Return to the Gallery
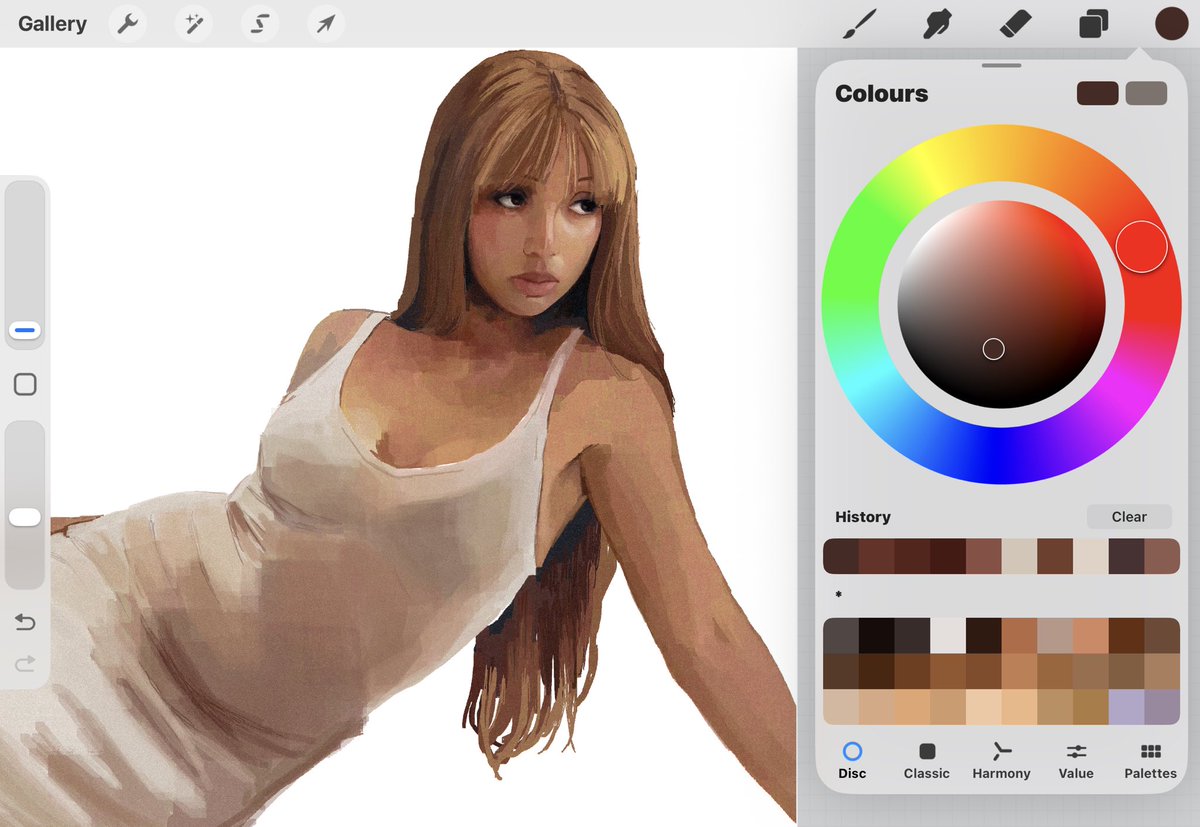The height and width of the screenshot is (827, 1200). [52, 24]
